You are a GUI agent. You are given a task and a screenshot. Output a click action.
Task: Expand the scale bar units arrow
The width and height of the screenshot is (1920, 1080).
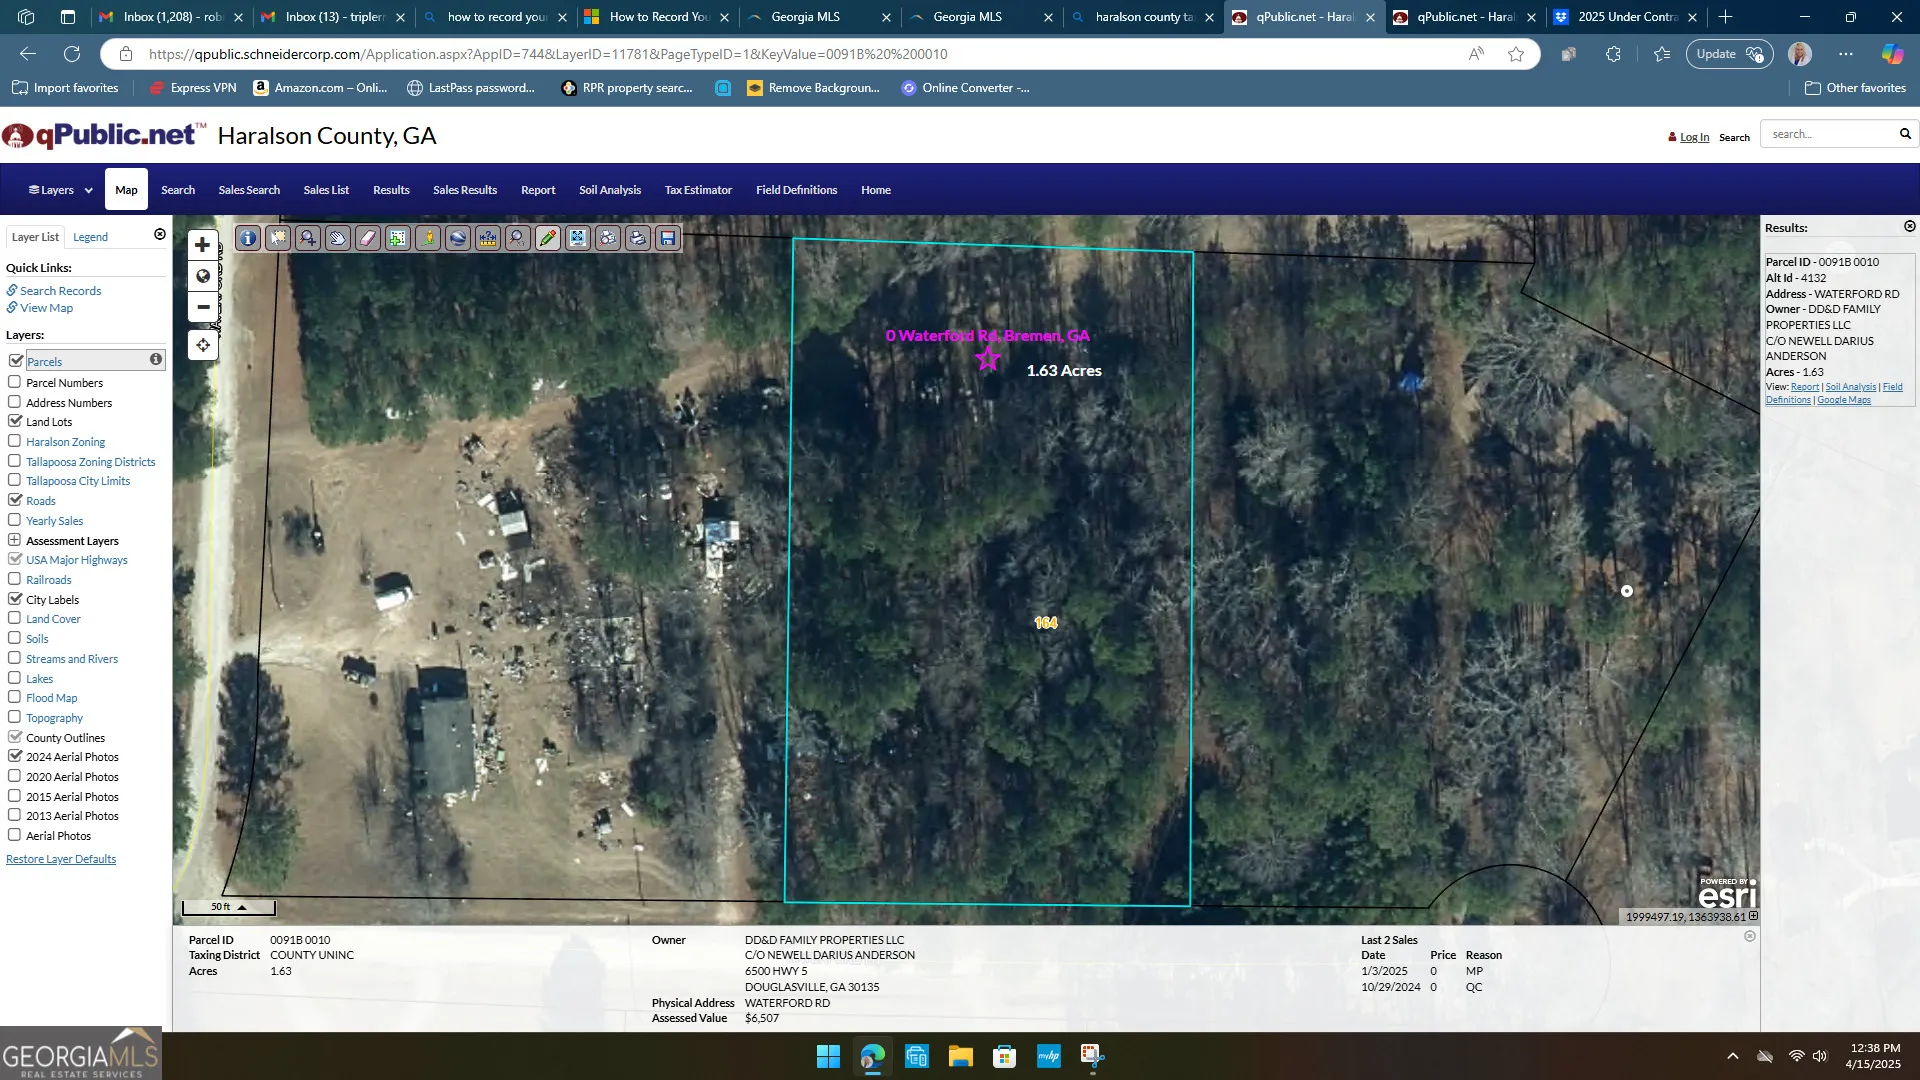pyautogui.click(x=242, y=907)
